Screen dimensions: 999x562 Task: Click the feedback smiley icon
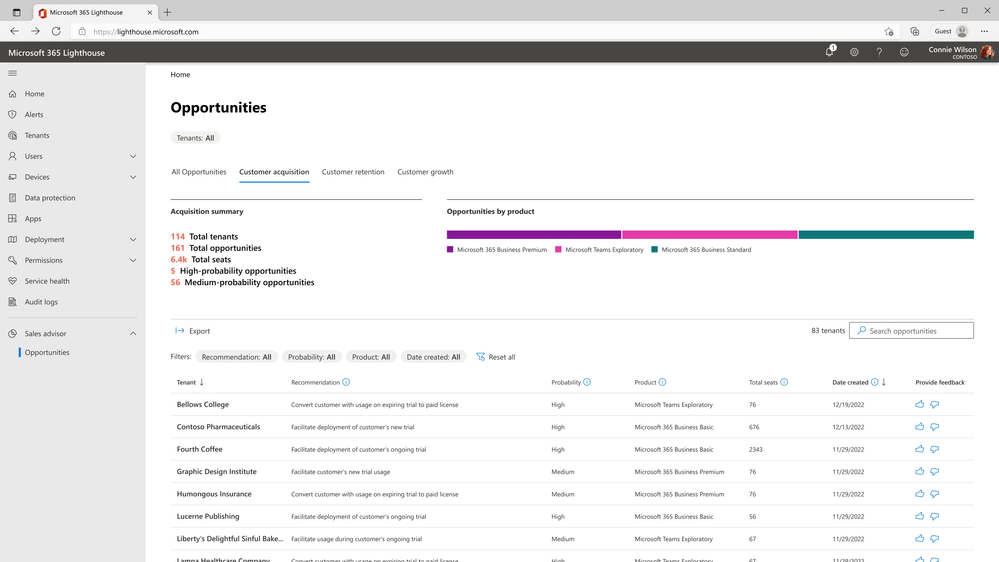[x=904, y=52]
